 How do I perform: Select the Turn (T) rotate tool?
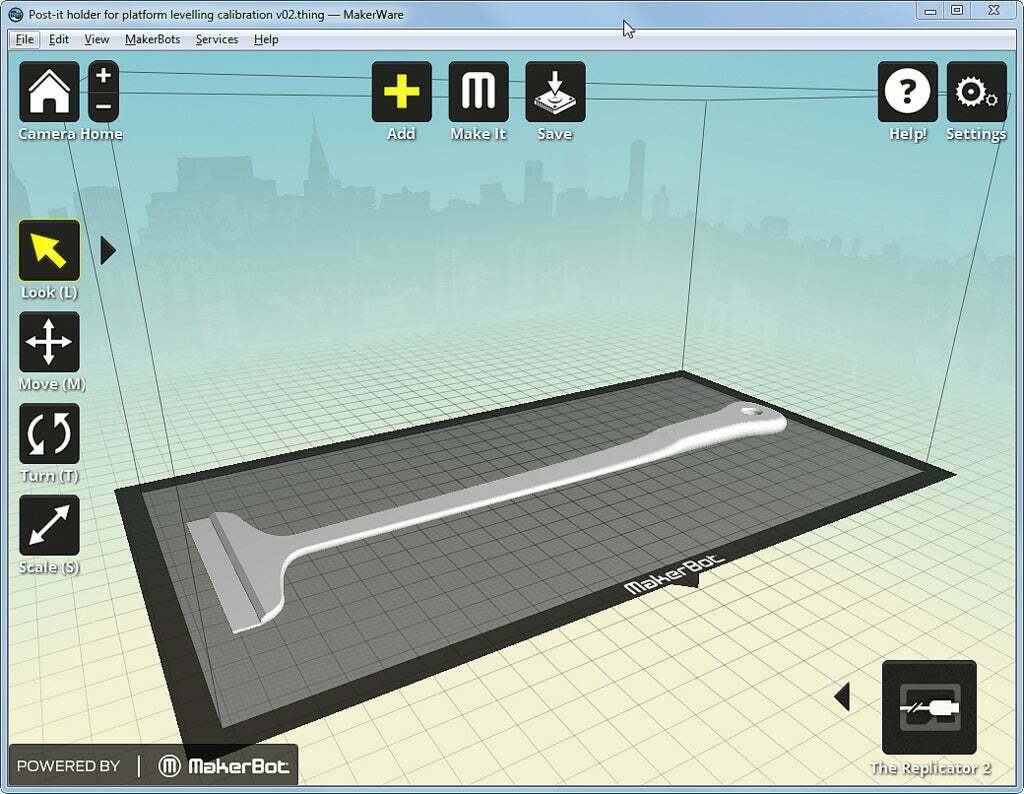click(50, 434)
